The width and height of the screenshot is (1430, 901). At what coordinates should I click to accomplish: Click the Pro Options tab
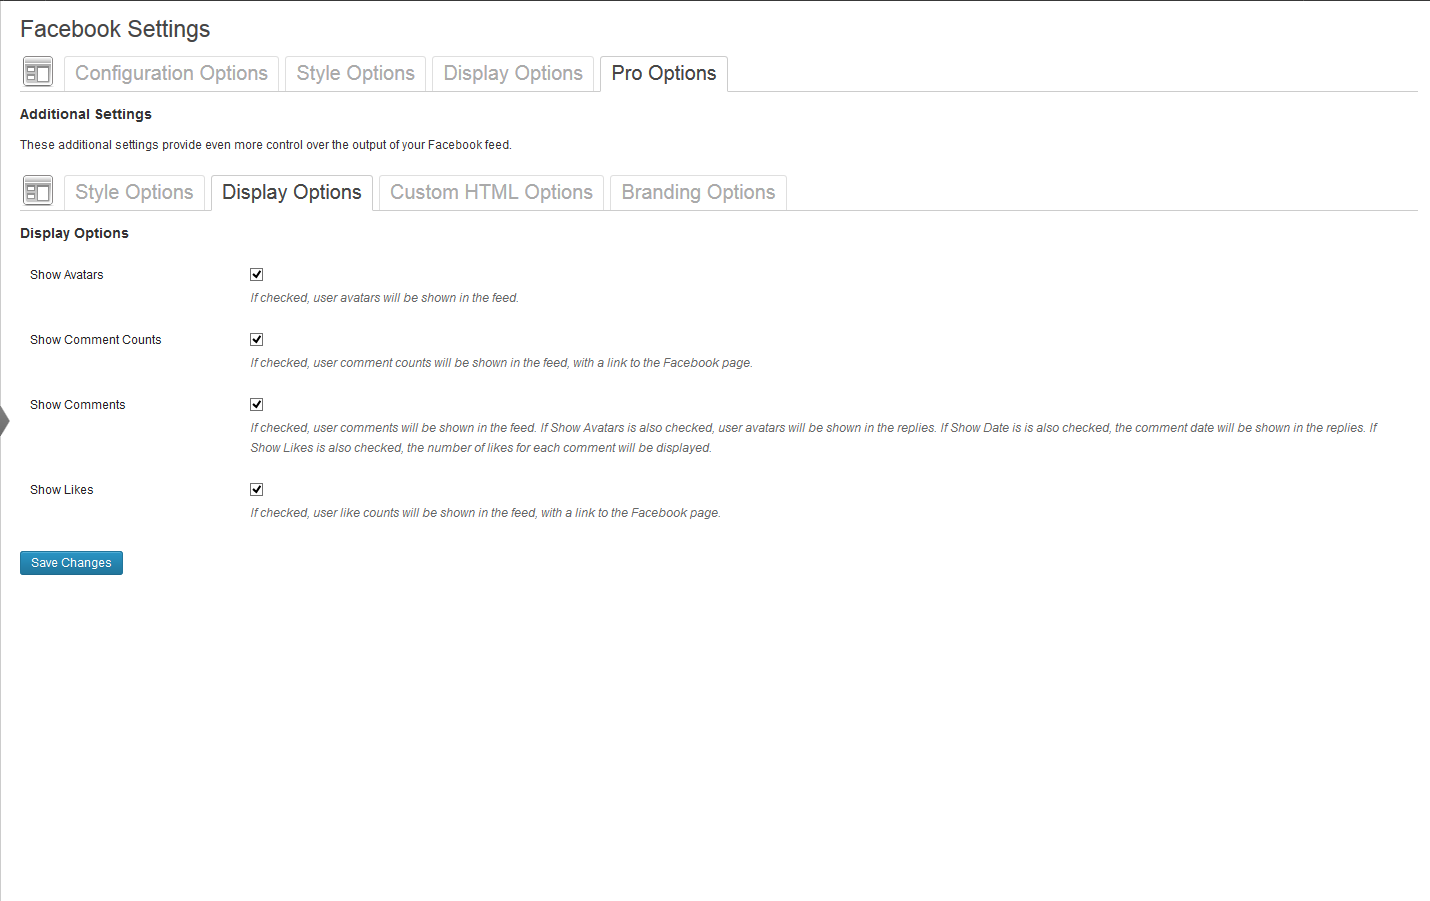[x=663, y=73]
